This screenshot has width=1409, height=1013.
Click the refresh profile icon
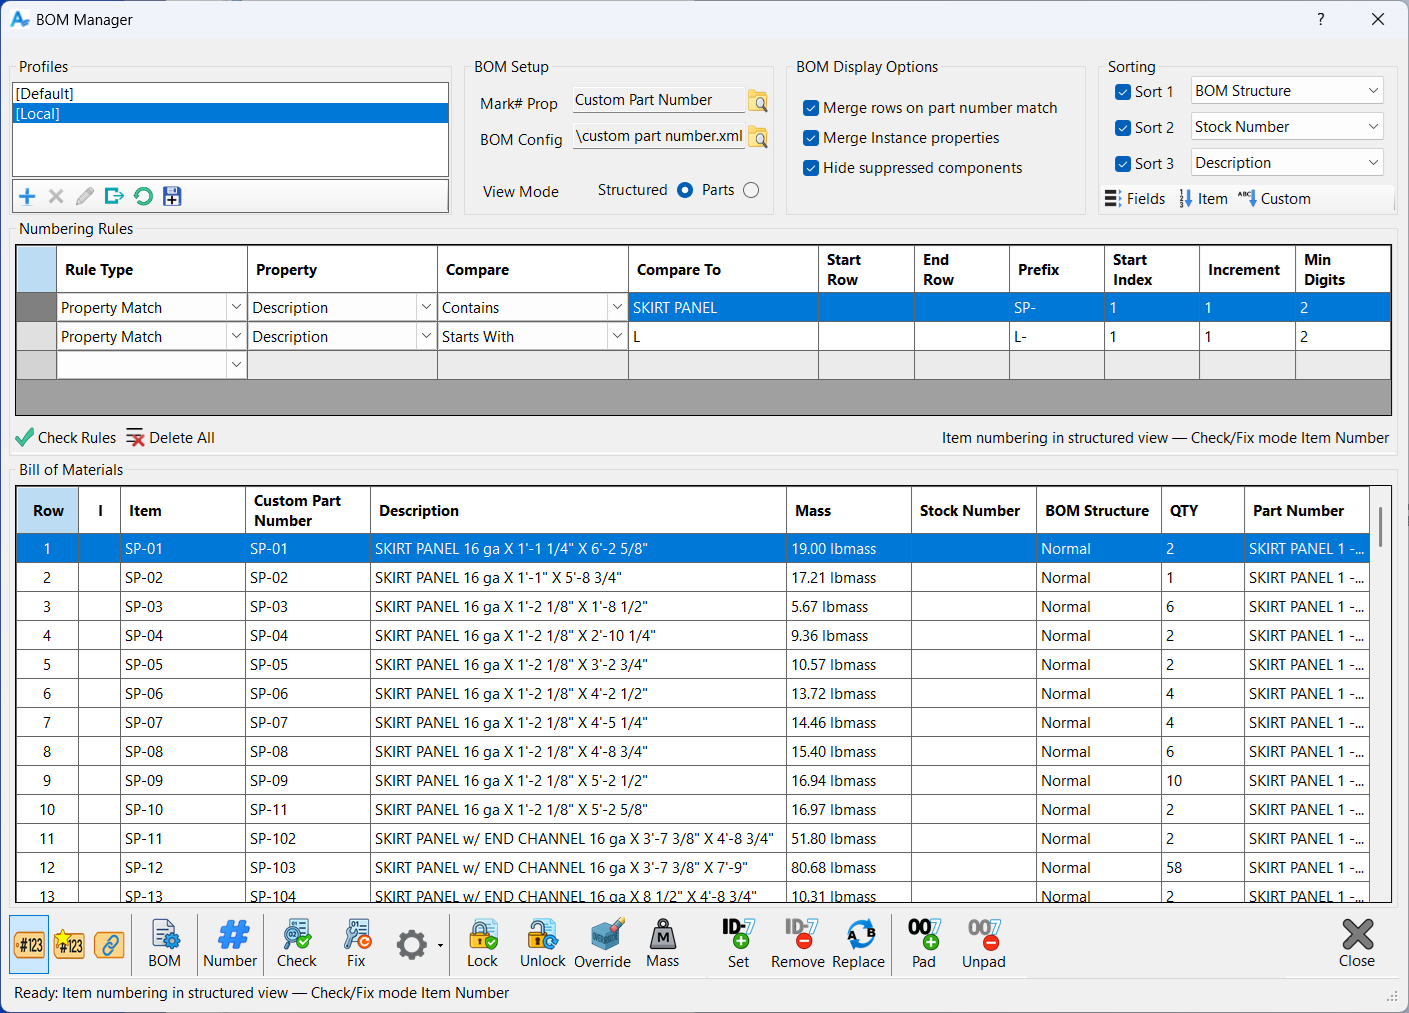pyautogui.click(x=143, y=197)
